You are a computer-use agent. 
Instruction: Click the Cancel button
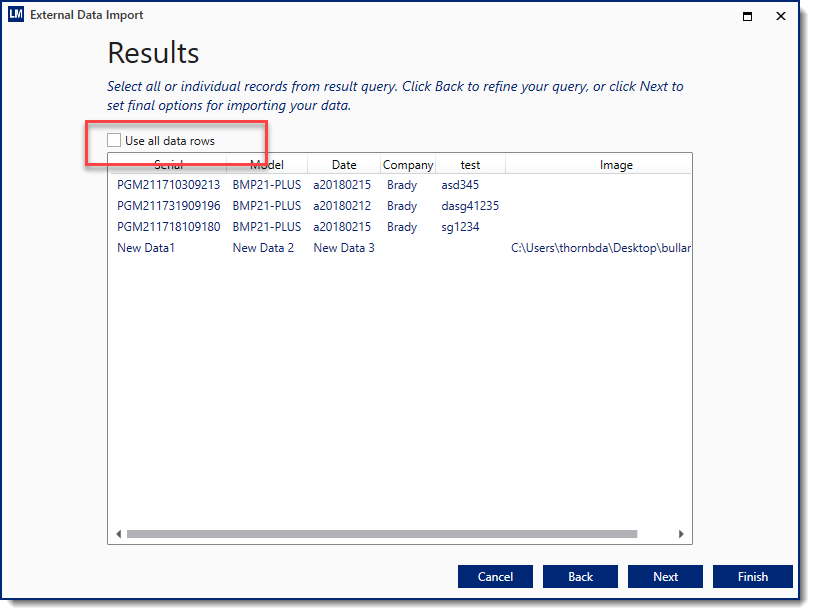tap(495, 577)
